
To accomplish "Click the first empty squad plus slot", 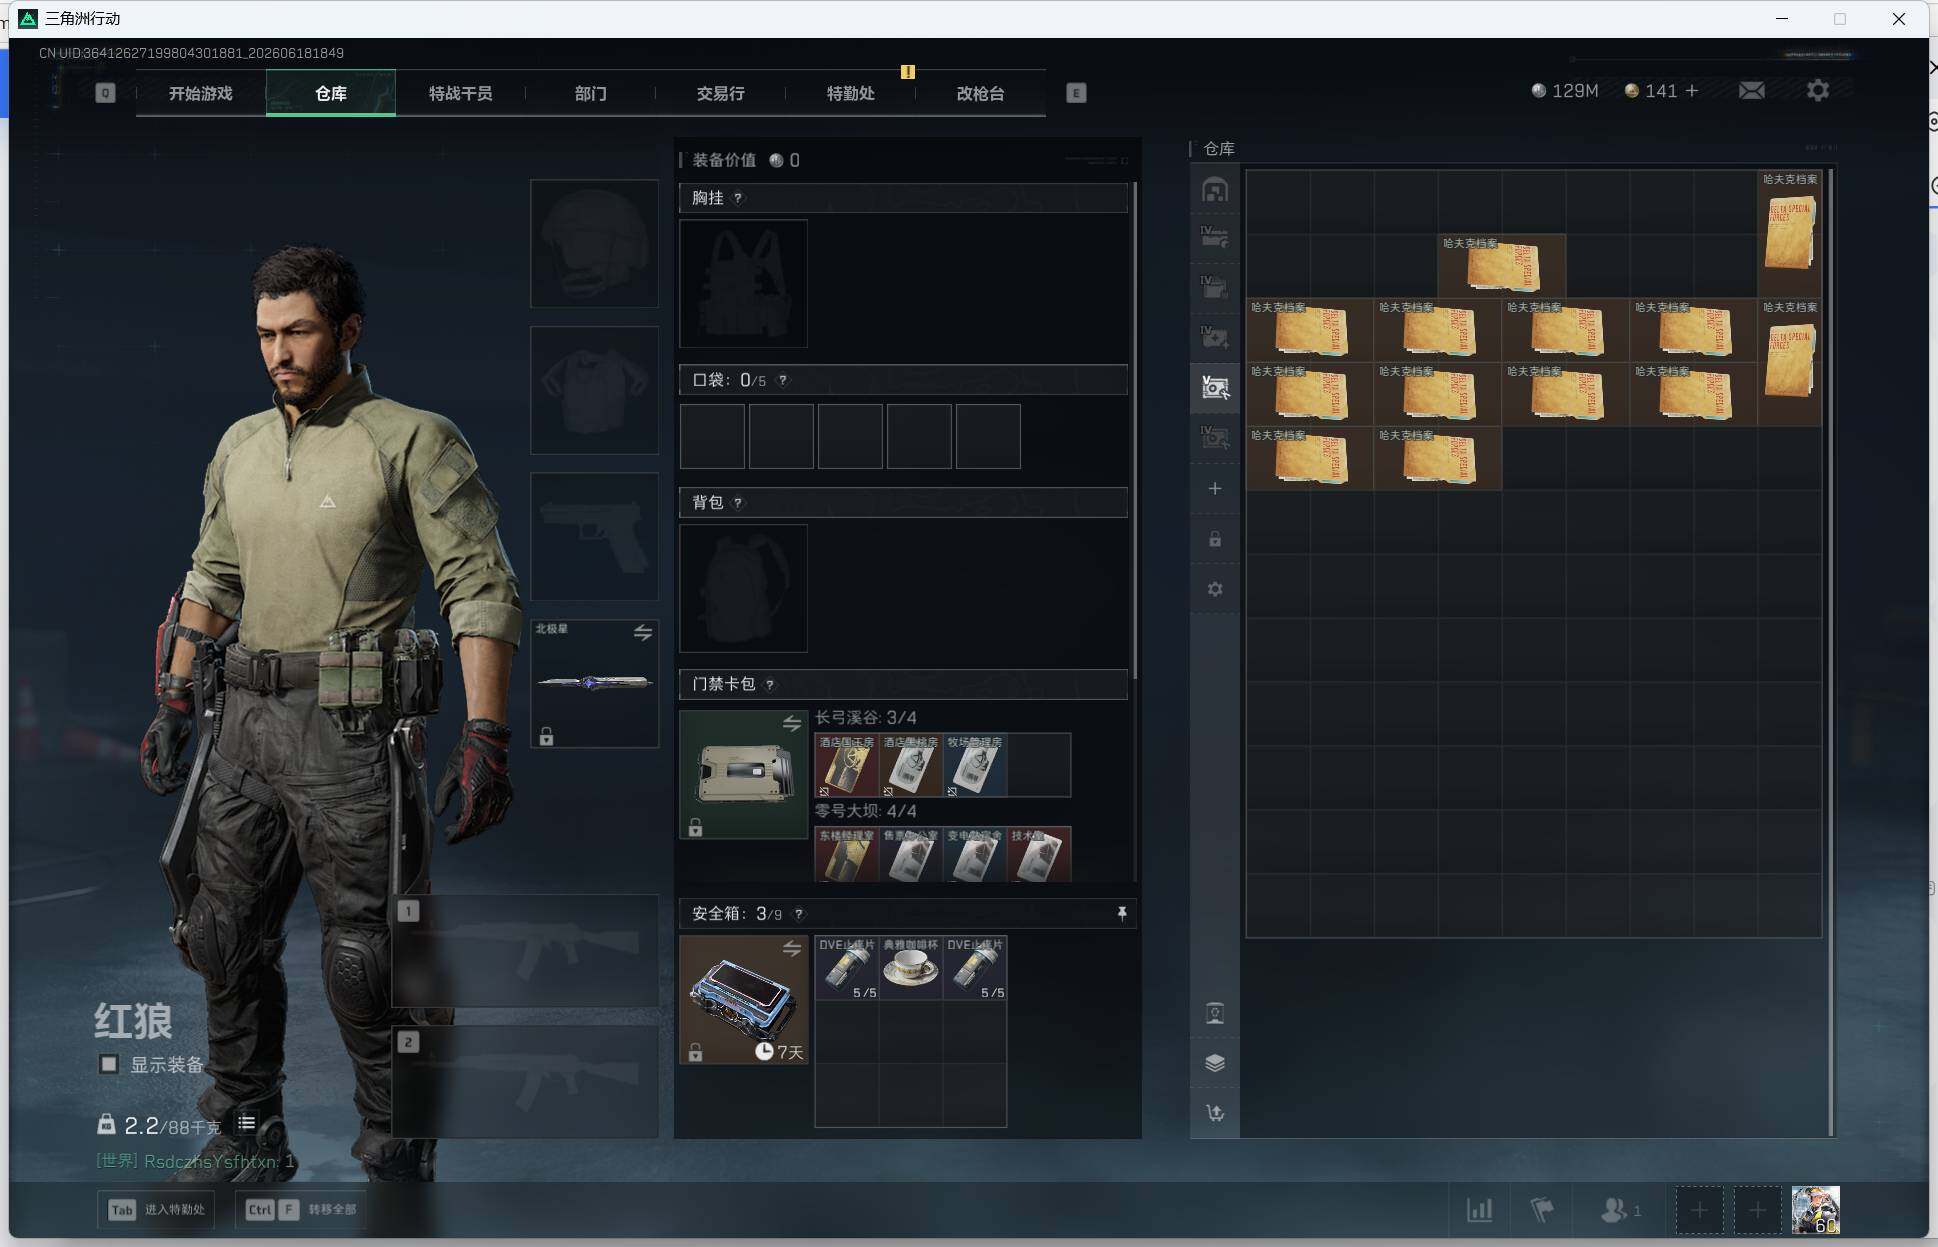I will 1699,1210.
